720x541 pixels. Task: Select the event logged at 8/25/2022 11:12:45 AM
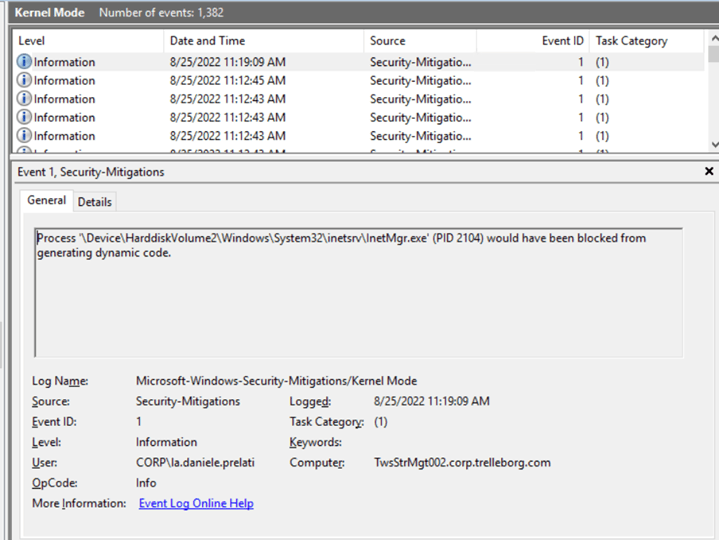(x=358, y=80)
